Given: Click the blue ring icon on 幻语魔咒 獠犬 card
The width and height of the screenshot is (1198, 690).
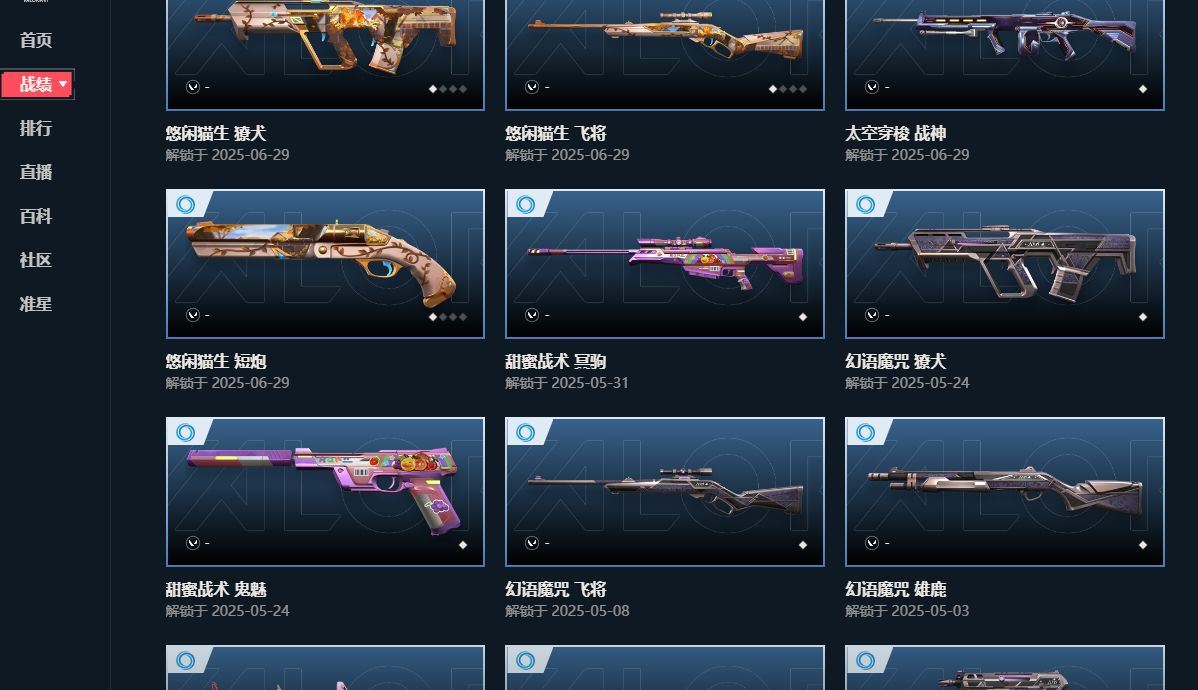Looking at the screenshot, I should click(865, 205).
